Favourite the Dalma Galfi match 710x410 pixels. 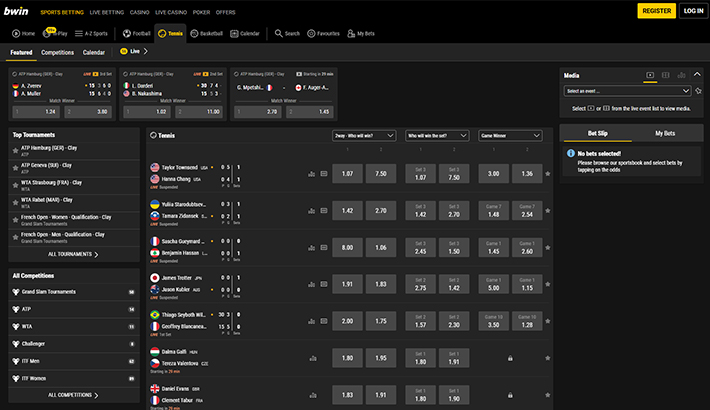tap(547, 358)
